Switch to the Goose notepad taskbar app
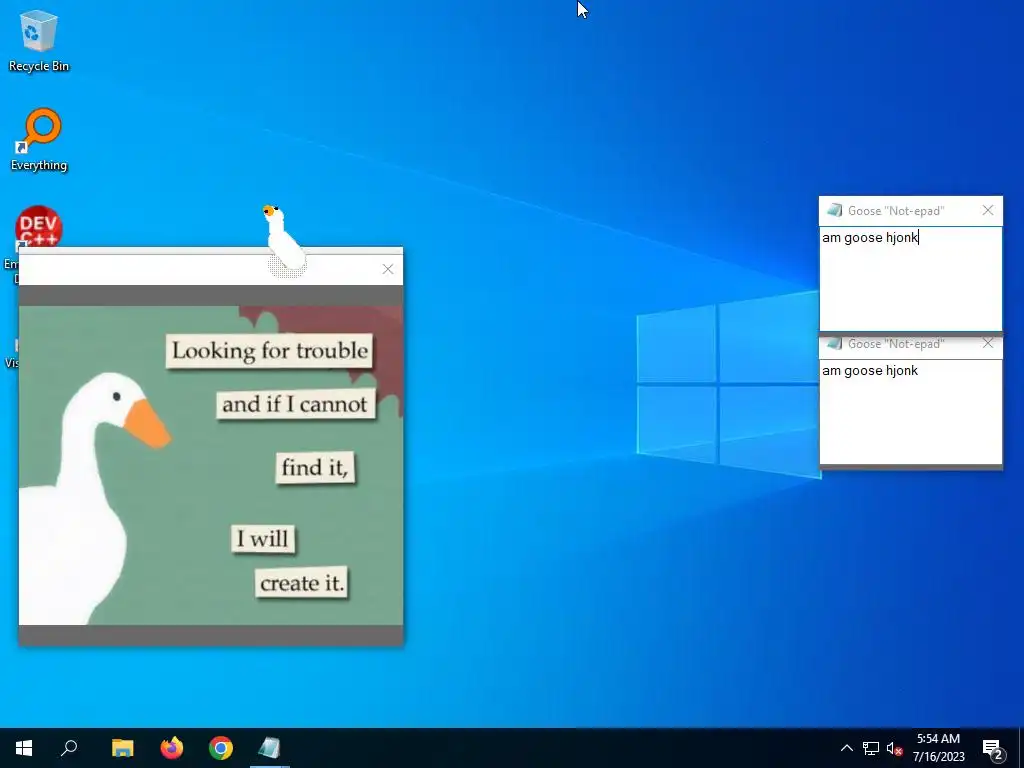 point(269,748)
